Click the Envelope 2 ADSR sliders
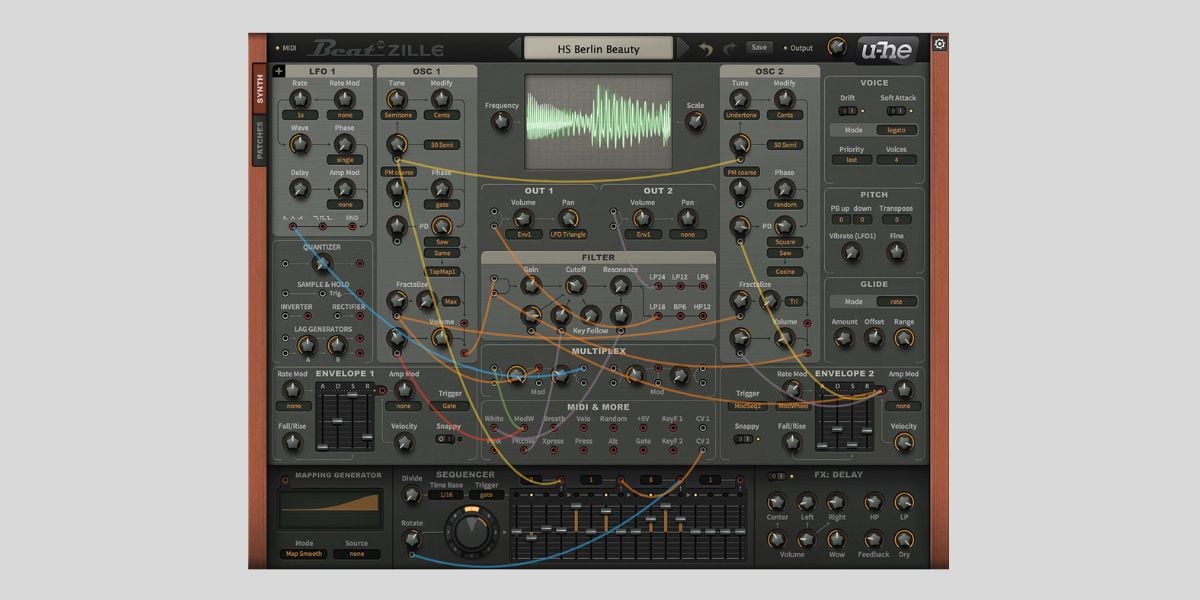Screen dimensions: 1200x600 coord(844,417)
